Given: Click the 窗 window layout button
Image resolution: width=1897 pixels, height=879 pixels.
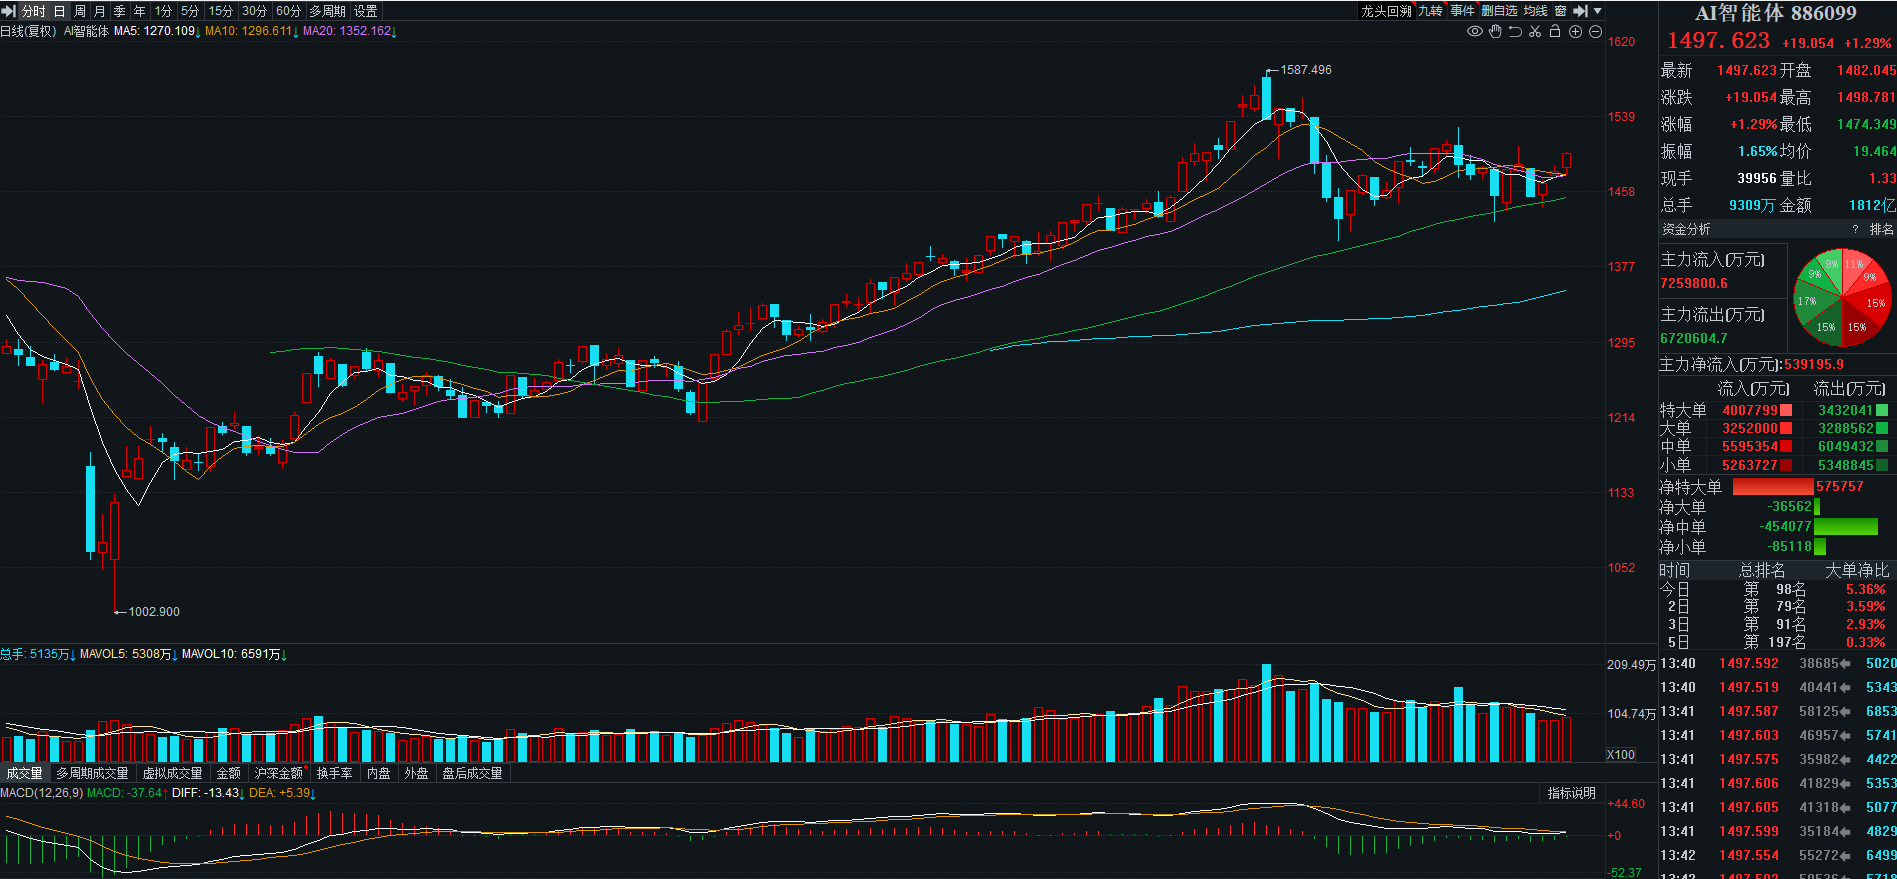Looking at the screenshot, I should tap(1560, 11).
